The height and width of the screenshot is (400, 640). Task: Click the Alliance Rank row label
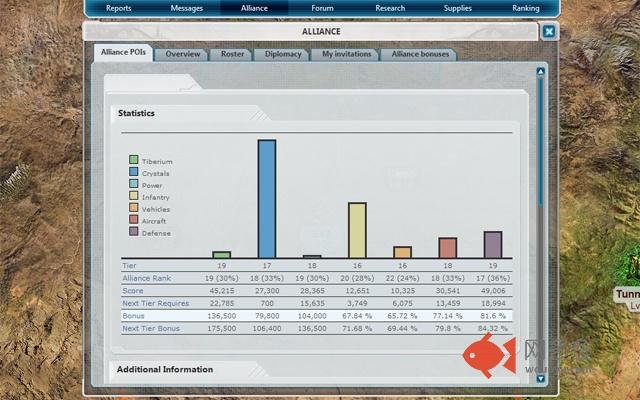point(147,278)
